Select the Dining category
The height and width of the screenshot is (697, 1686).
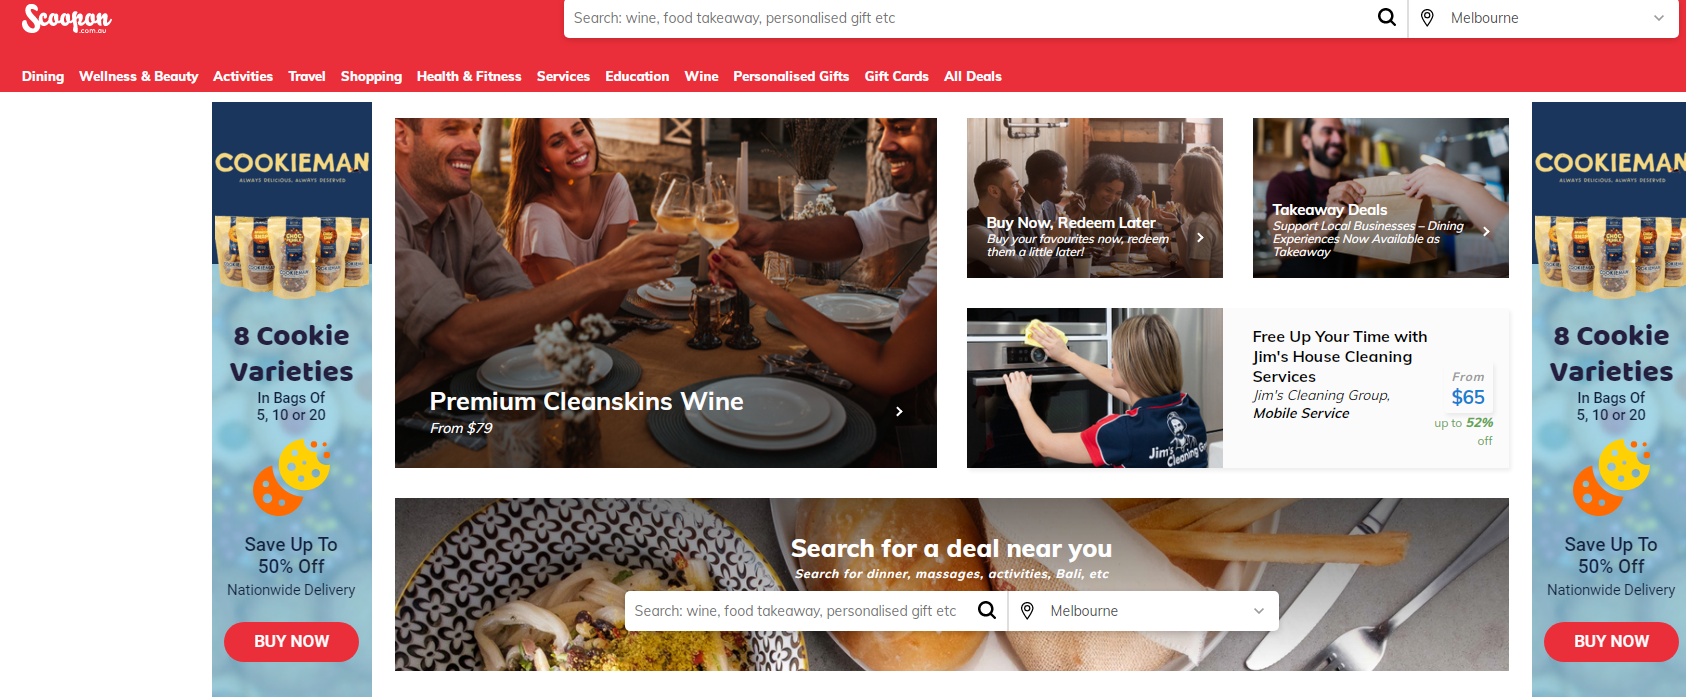(x=43, y=76)
